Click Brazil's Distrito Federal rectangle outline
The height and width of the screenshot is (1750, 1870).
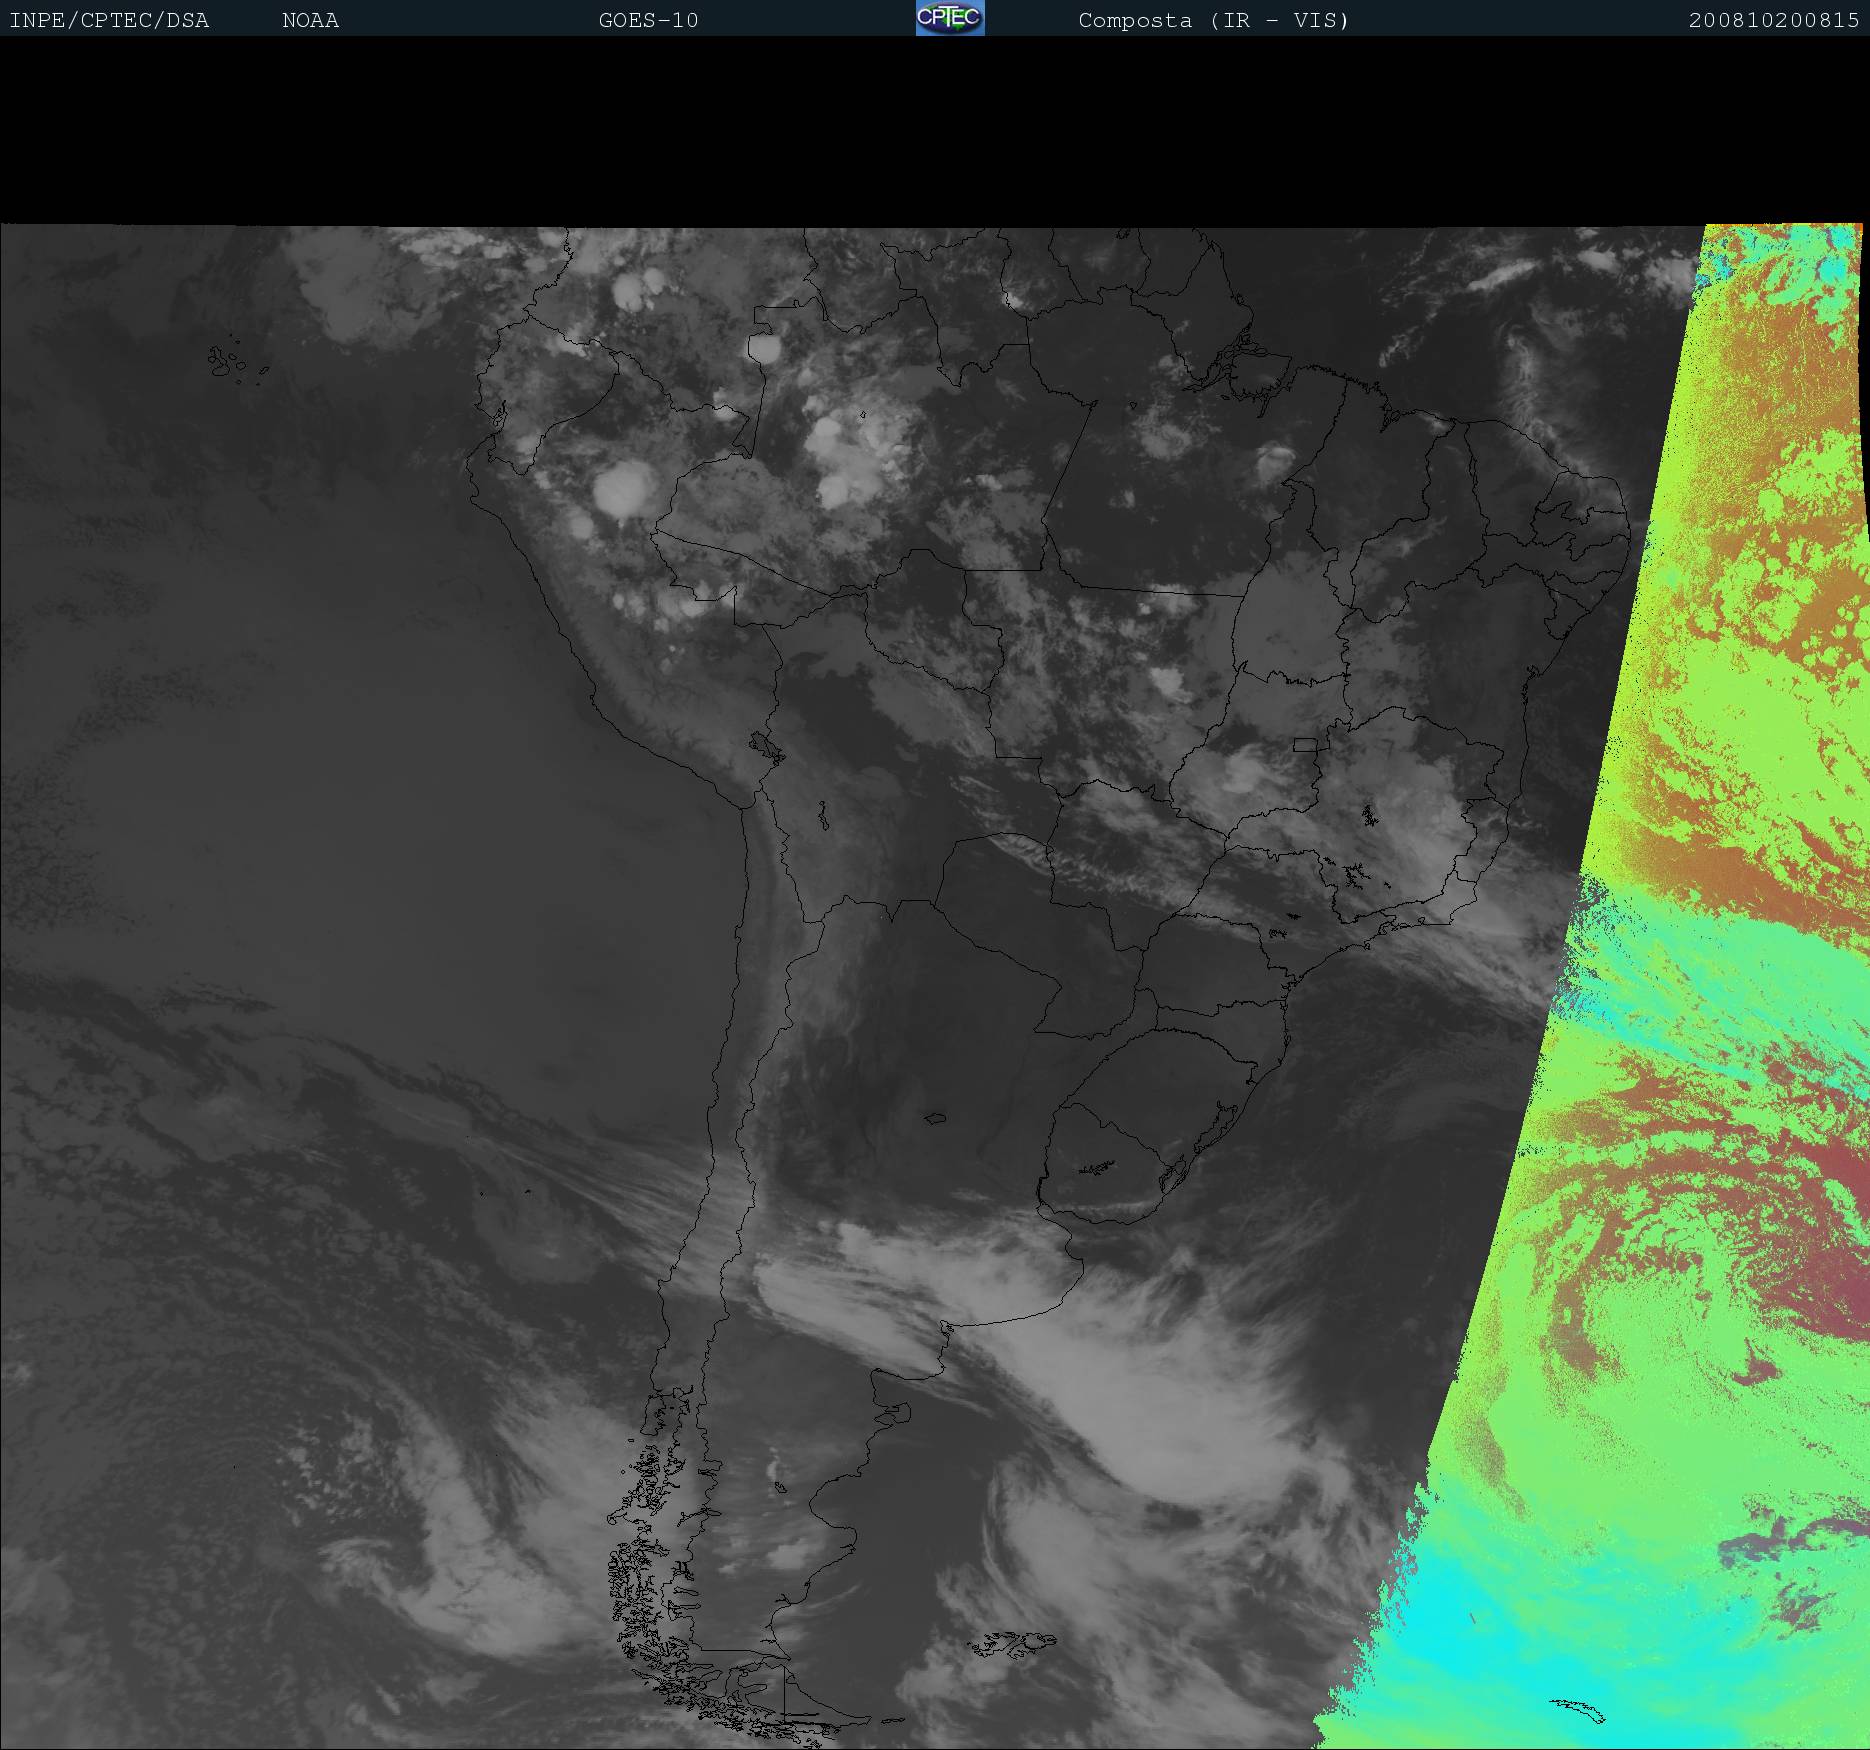[x=1304, y=744]
